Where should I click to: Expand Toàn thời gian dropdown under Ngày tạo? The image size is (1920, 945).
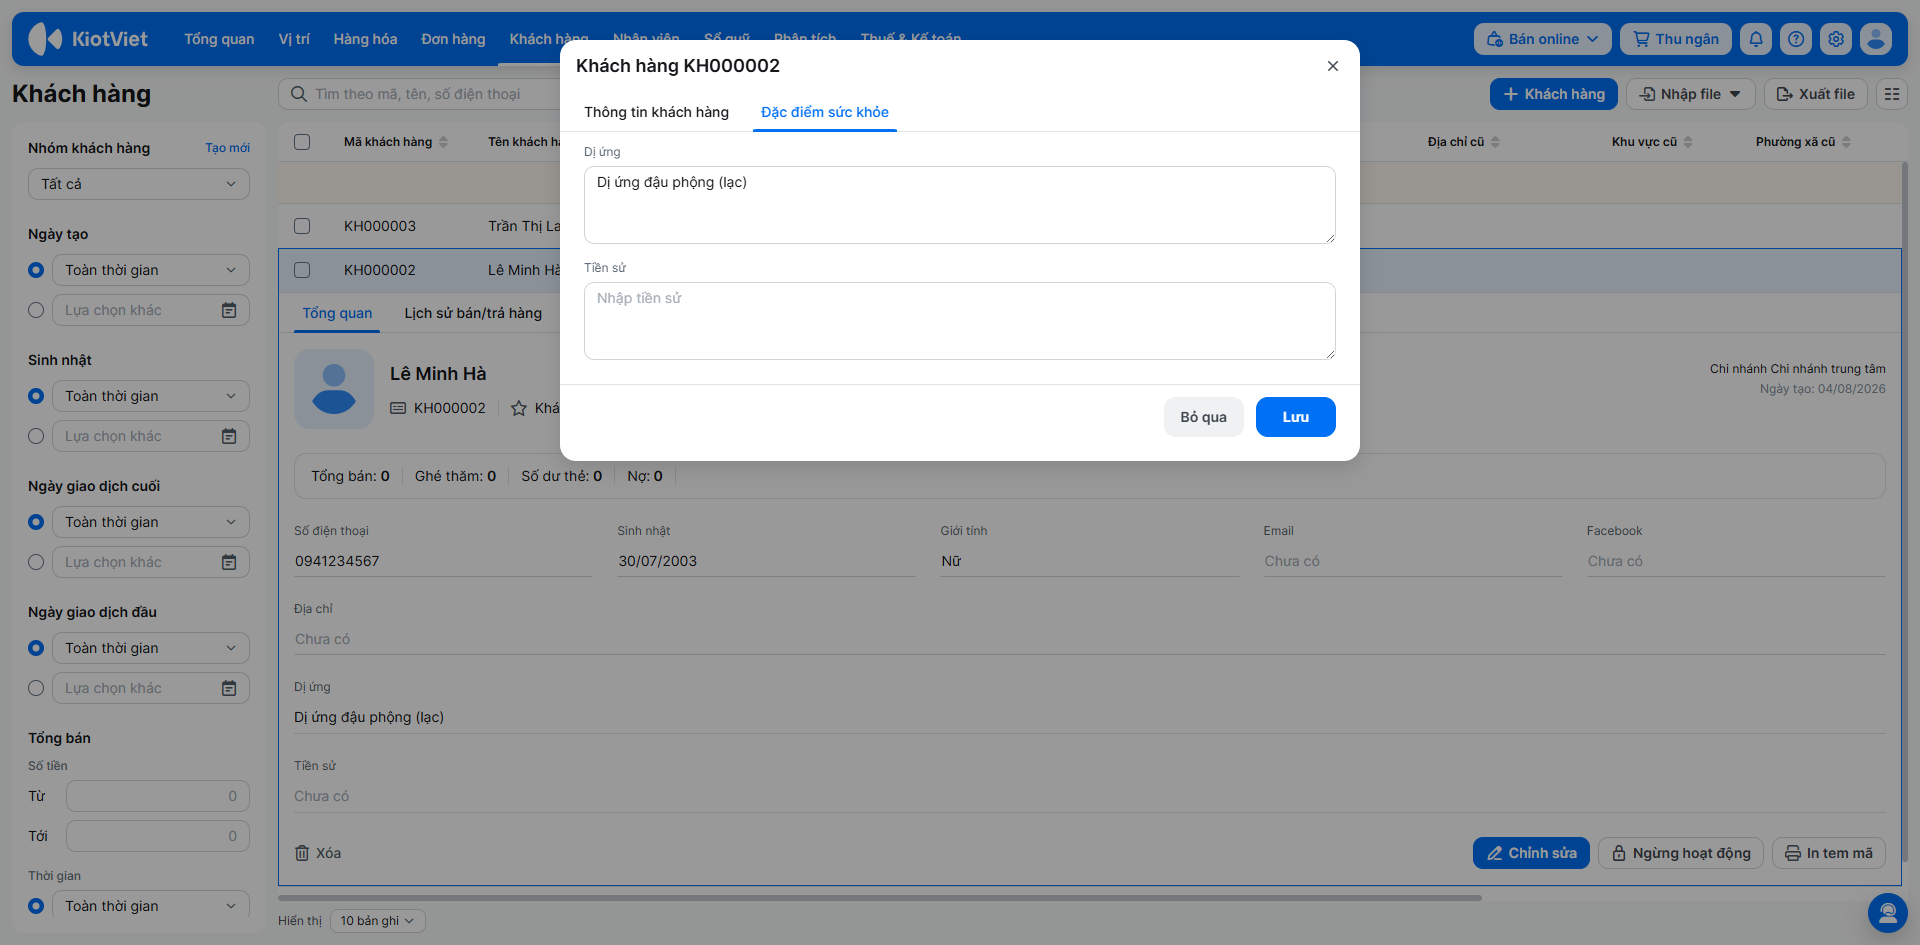click(151, 270)
